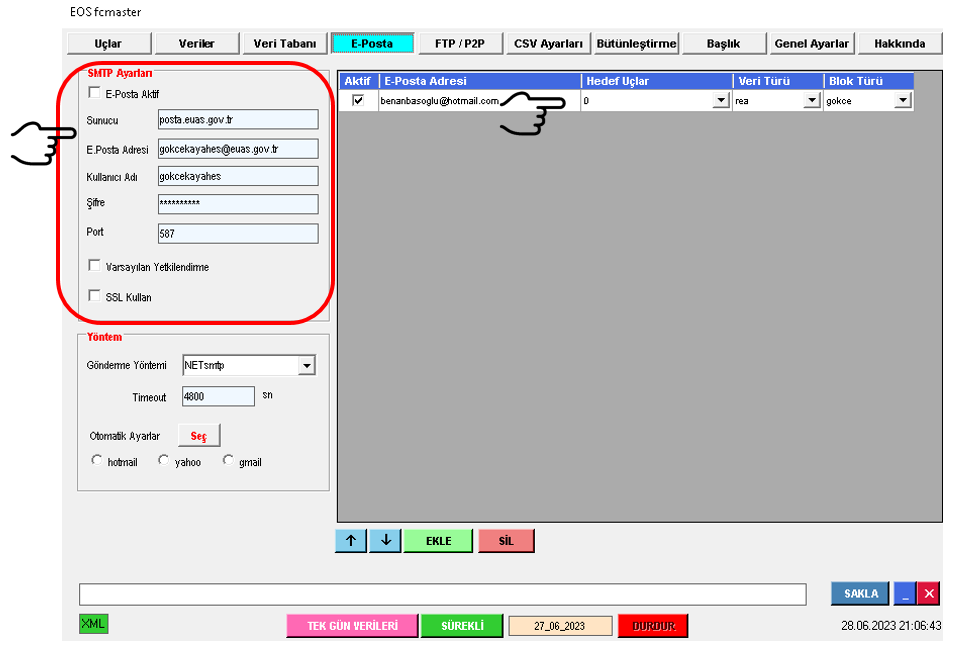This screenshot has height=651, width=953.
Task: Go to the Veri Tabanı tab
Action: [x=285, y=44]
